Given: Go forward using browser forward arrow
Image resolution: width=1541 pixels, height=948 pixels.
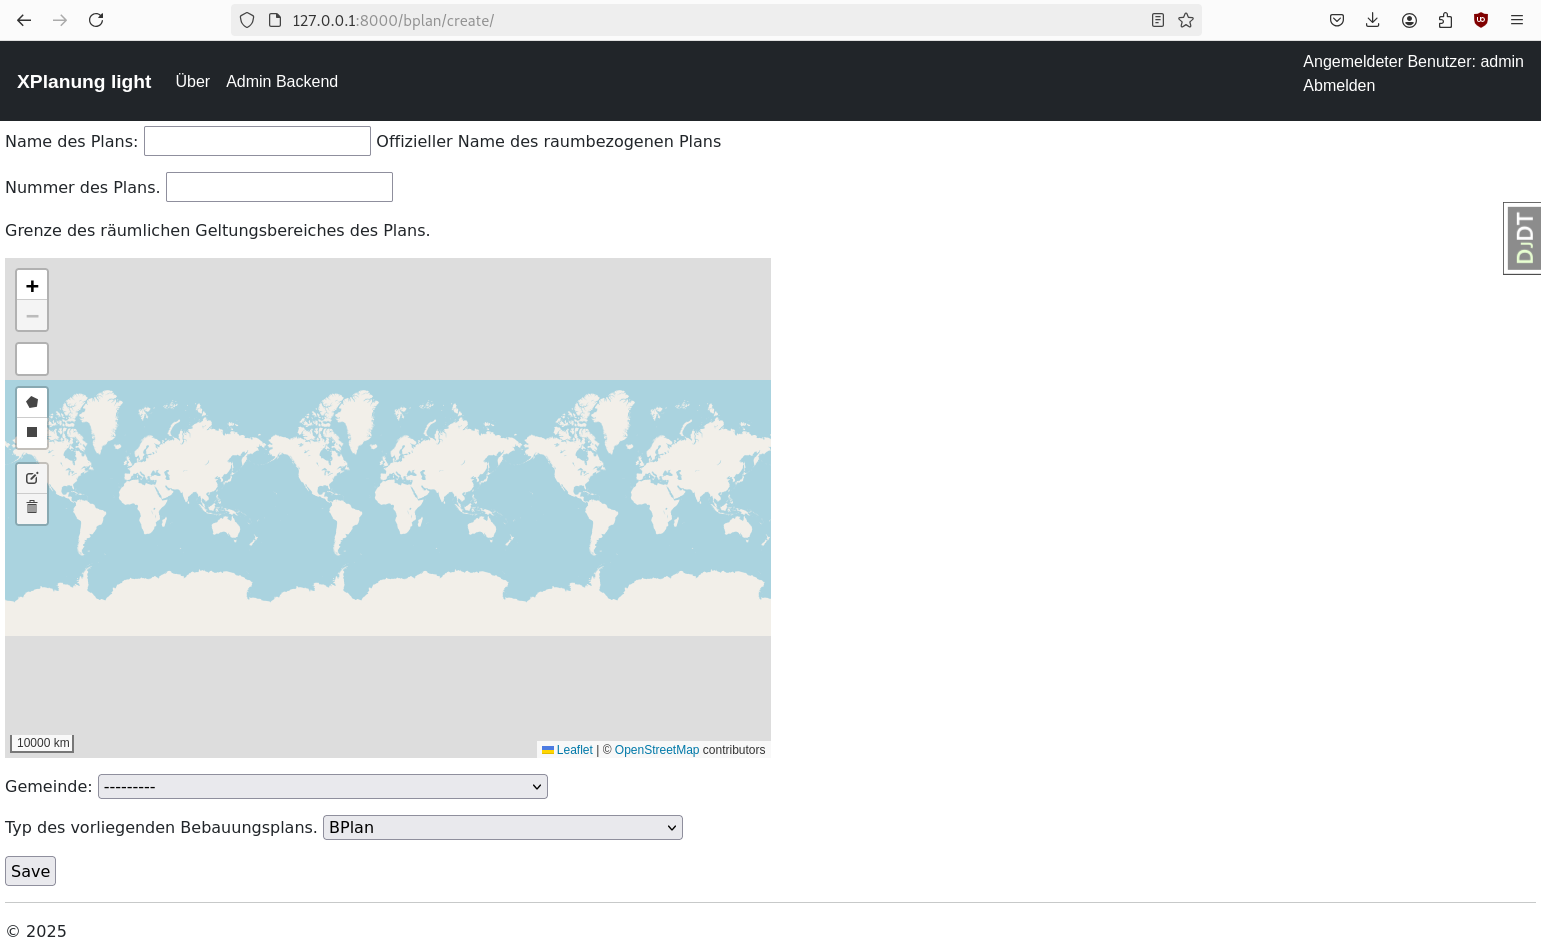Looking at the screenshot, I should (x=60, y=20).
